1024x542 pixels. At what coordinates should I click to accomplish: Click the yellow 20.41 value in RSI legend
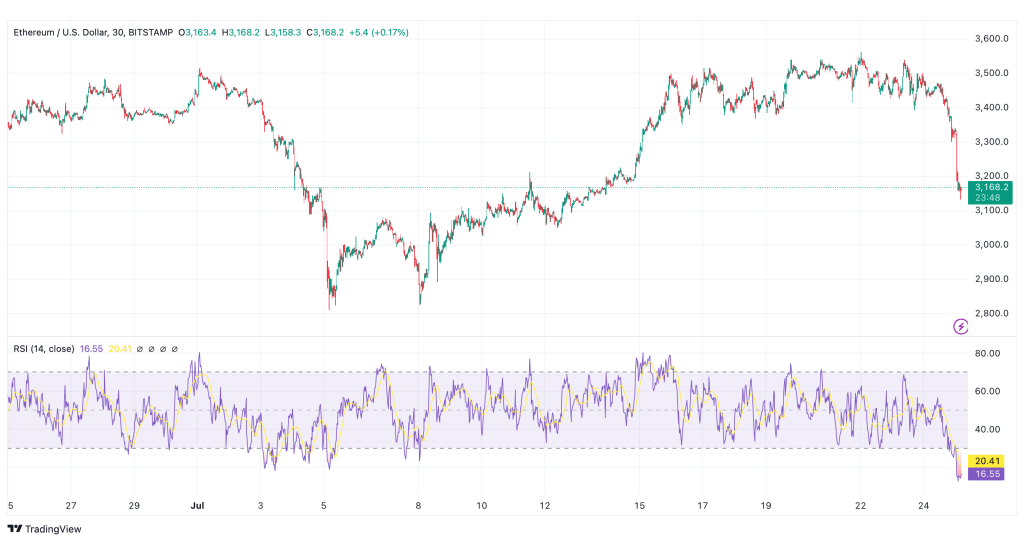coord(120,349)
